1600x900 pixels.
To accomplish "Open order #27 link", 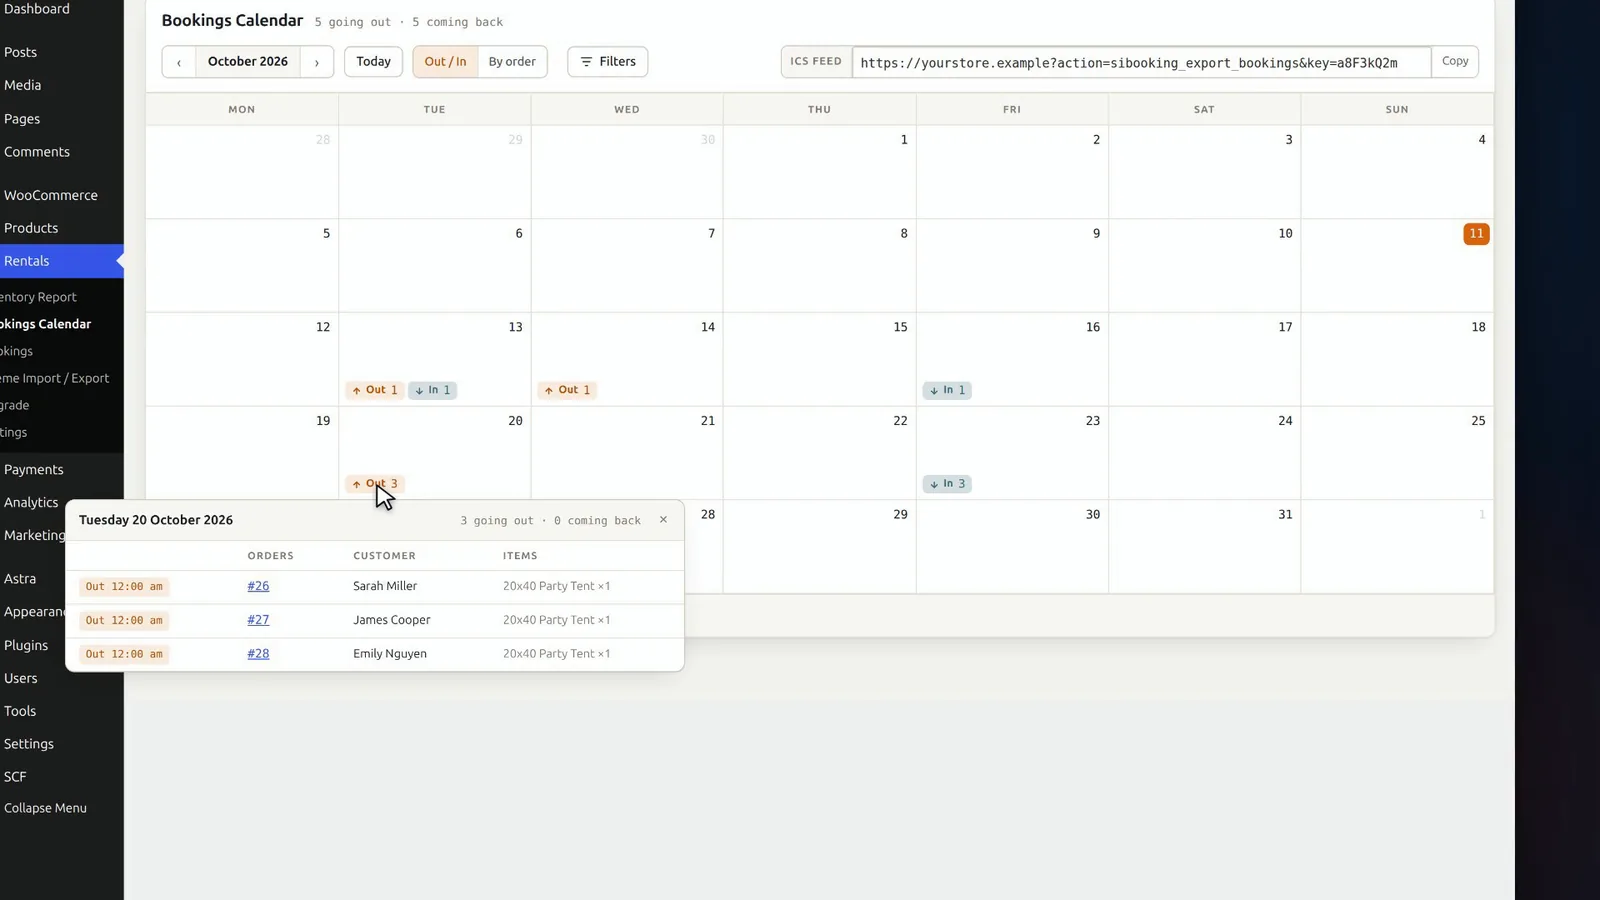I will (x=258, y=620).
